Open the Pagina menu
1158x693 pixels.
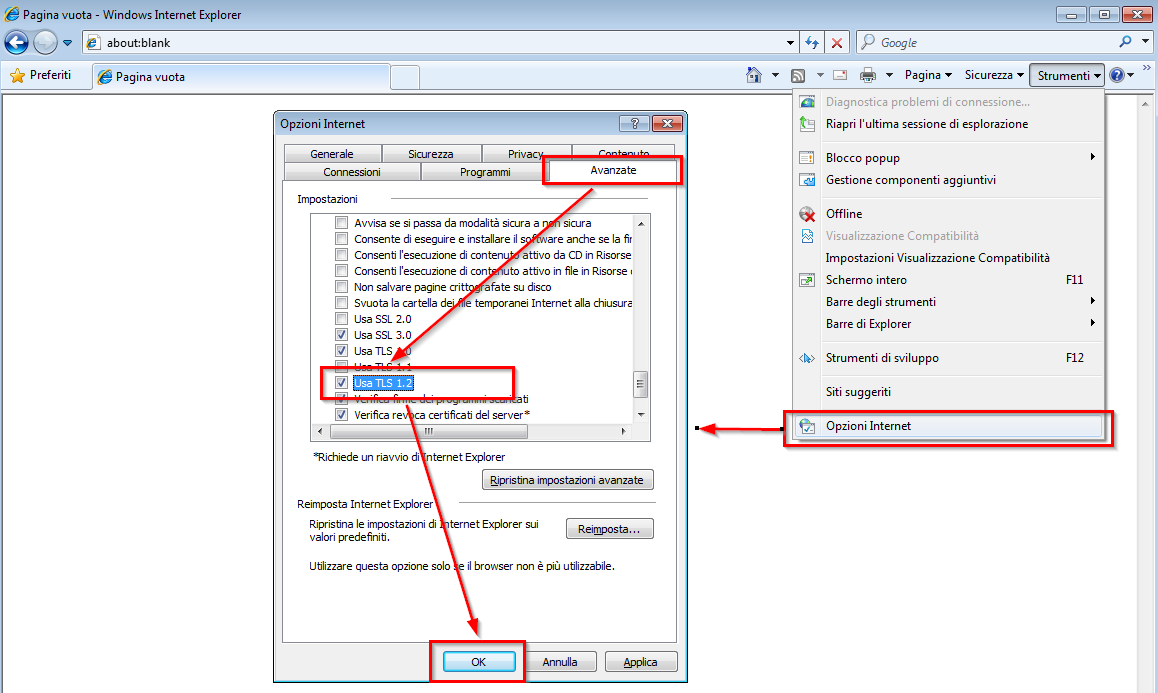click(928, 75)
